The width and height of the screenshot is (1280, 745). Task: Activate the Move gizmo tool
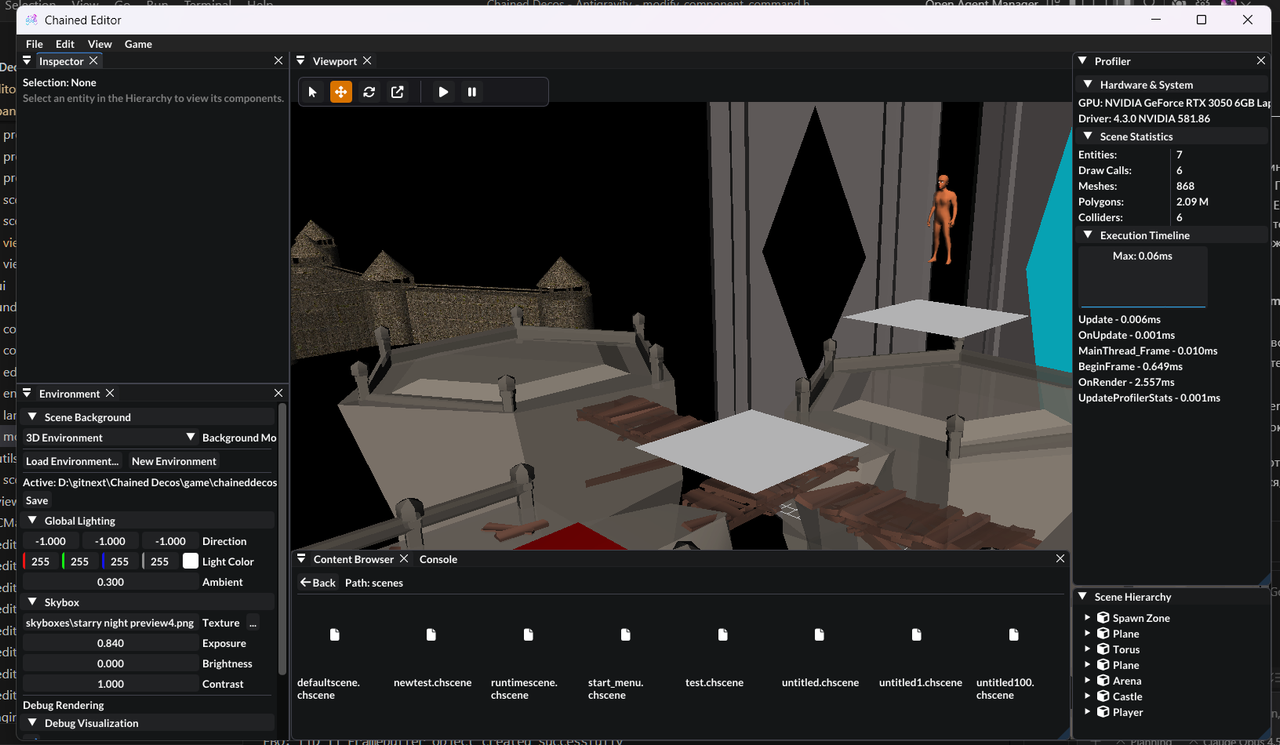340,91
